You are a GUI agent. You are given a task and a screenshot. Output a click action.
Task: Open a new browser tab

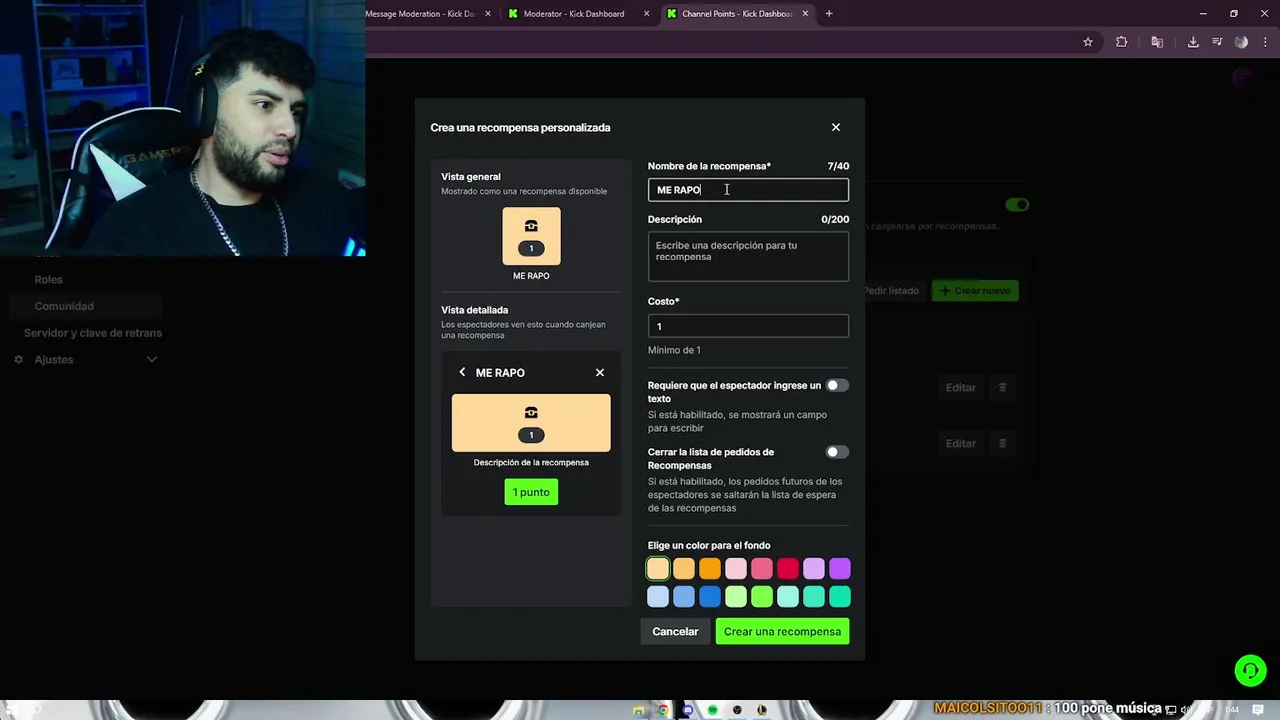pos(829,14)
